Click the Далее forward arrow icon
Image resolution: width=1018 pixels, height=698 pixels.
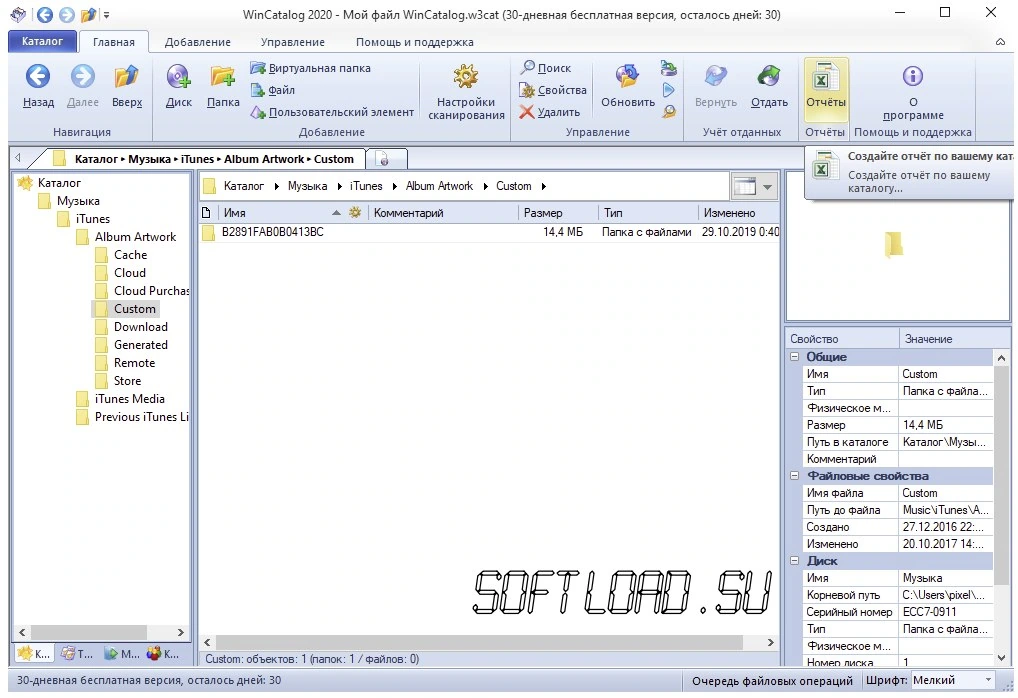tap(82, 77)
